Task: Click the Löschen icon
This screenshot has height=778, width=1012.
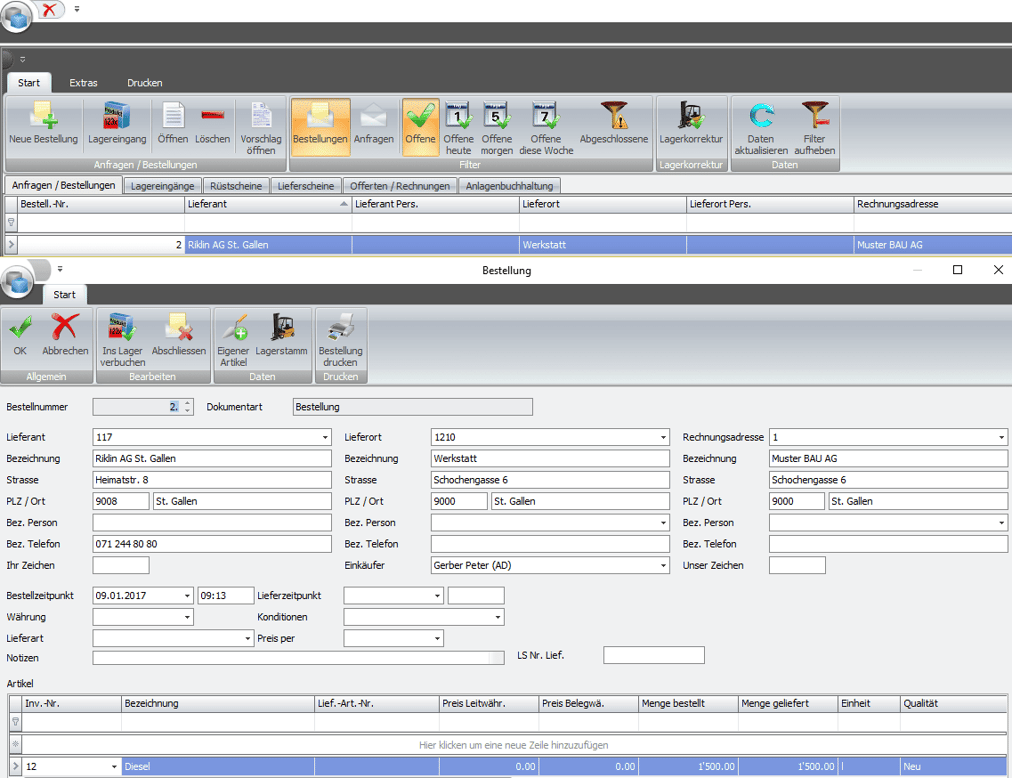Action: [212, 123]
